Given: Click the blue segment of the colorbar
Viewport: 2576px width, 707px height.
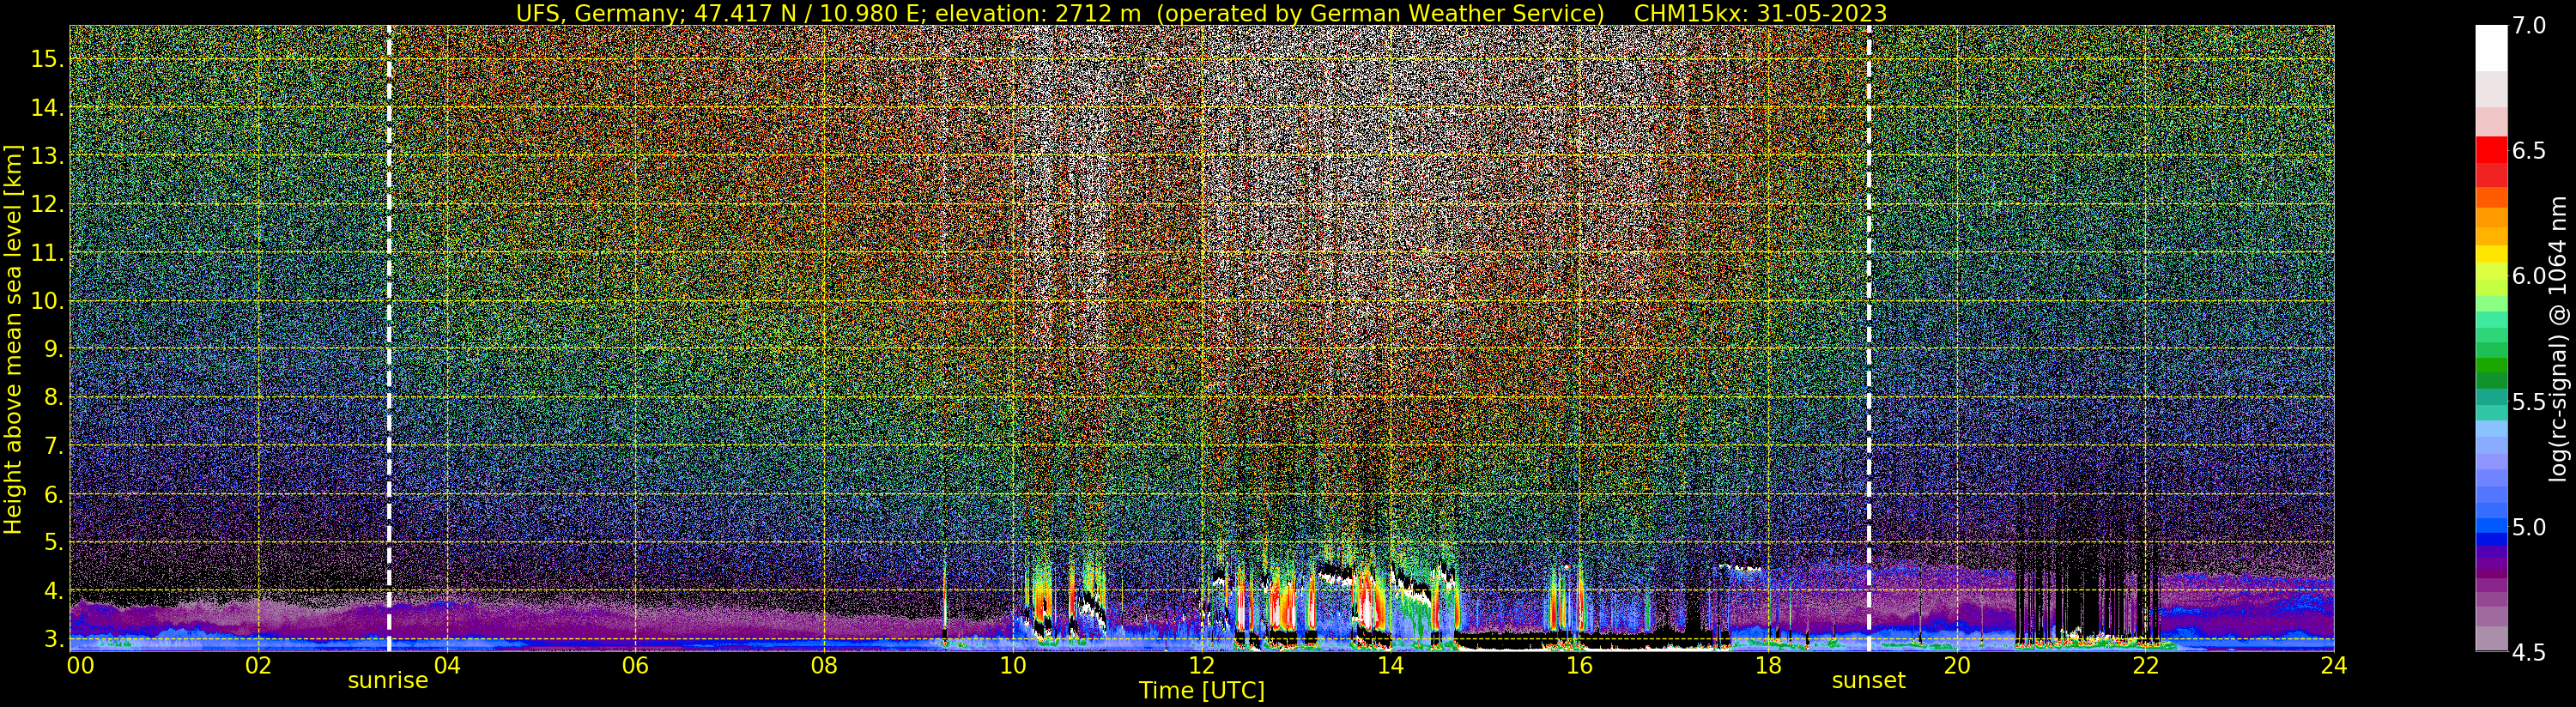Looking at the screenshot, I should (x=2491, y=526).
